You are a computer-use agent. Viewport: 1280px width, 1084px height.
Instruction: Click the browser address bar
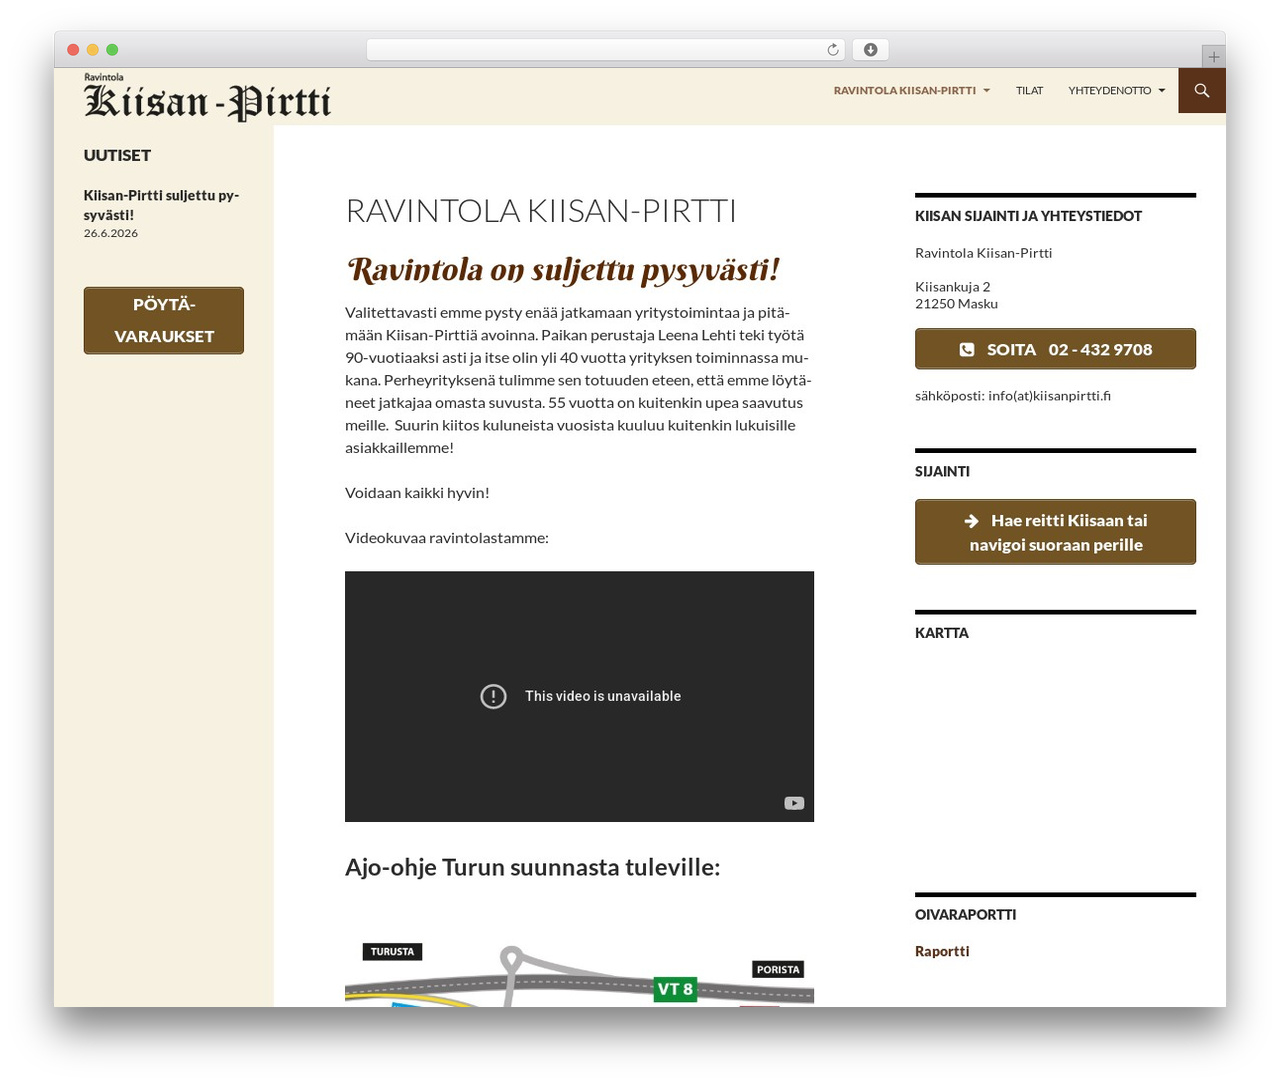pos(606,50)
